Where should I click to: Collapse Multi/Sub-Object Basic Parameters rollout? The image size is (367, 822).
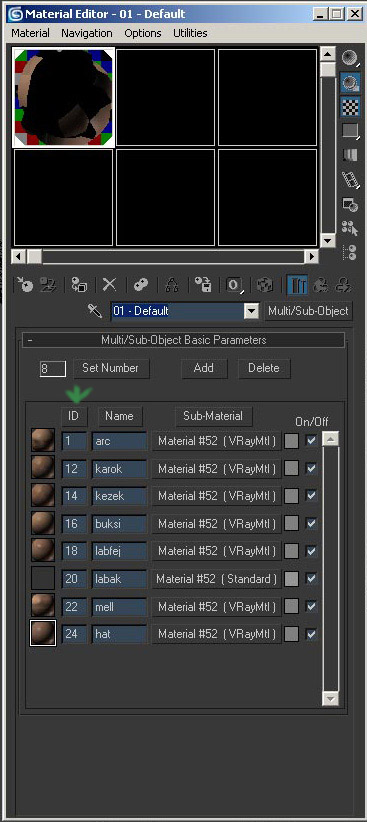(184, 340)
